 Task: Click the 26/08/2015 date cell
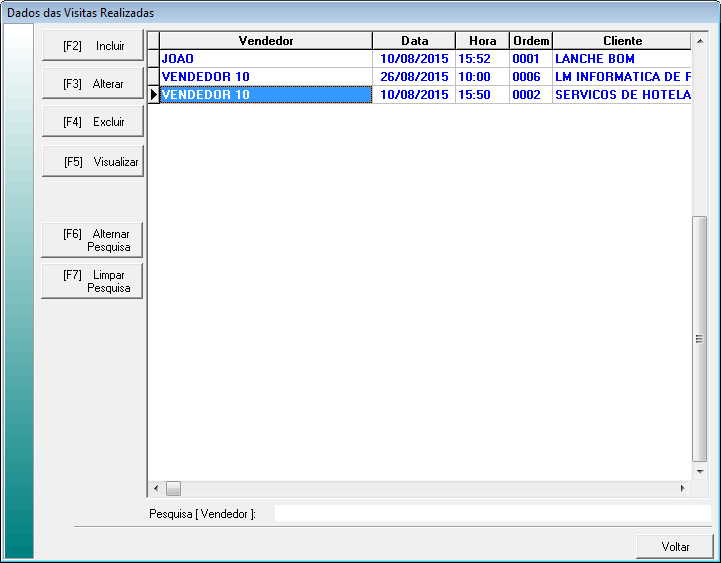point(414,77)
